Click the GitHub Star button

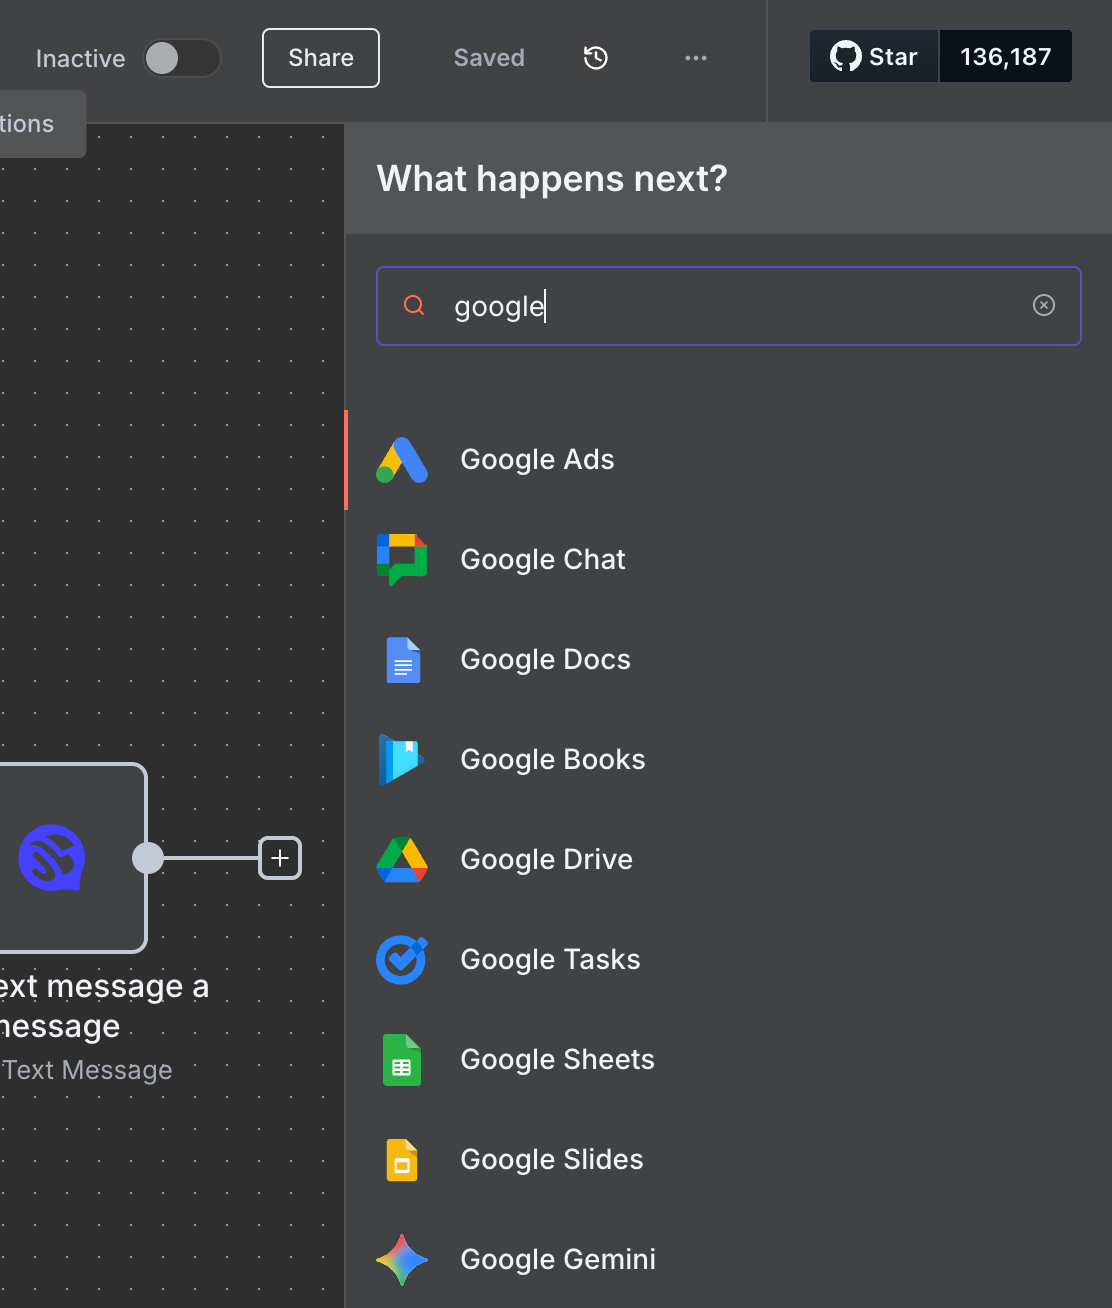coord(874,56)
